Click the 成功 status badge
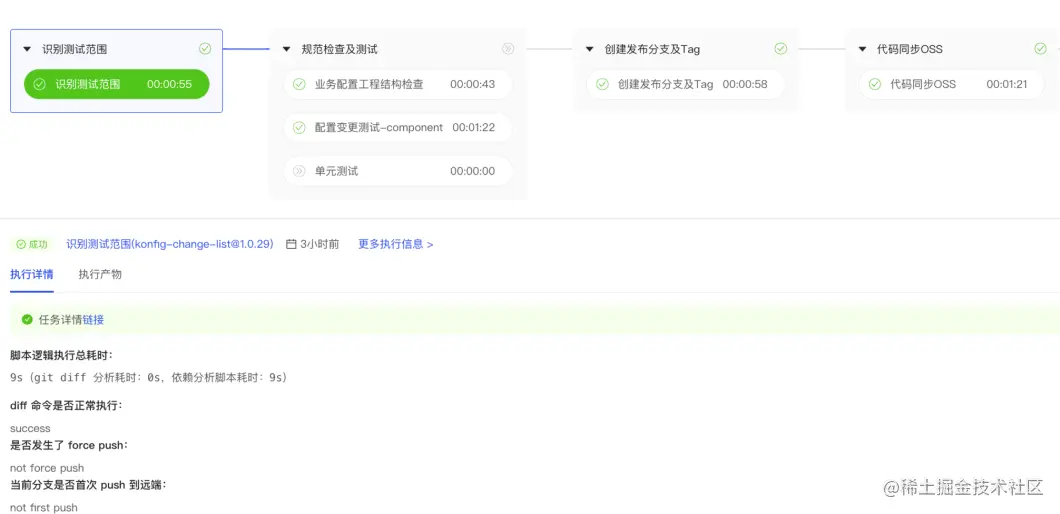The height and width of the screenshot is (514, 1060). click(32, 244)
